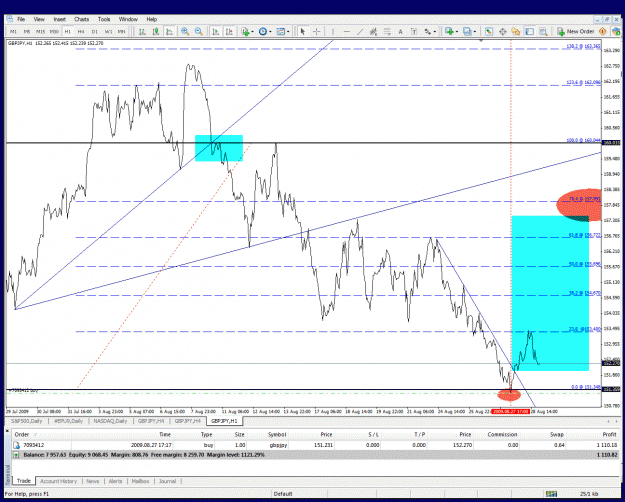The height and width of the screenshot is (502, 625).
Task: Toggle the Data Window icon
Action: (x=503, y=31)
